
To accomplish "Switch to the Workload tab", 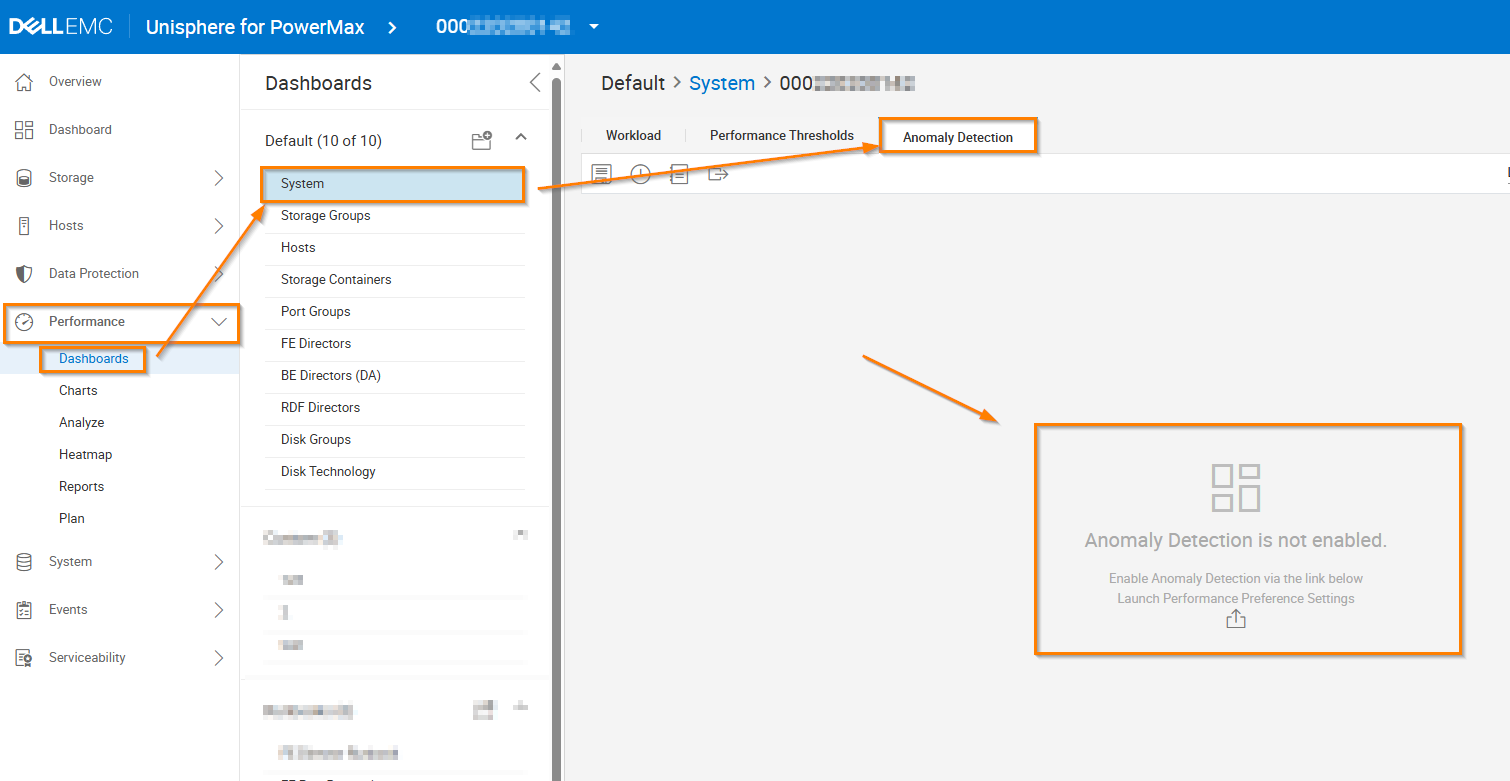I will click(x=633, y=136).
